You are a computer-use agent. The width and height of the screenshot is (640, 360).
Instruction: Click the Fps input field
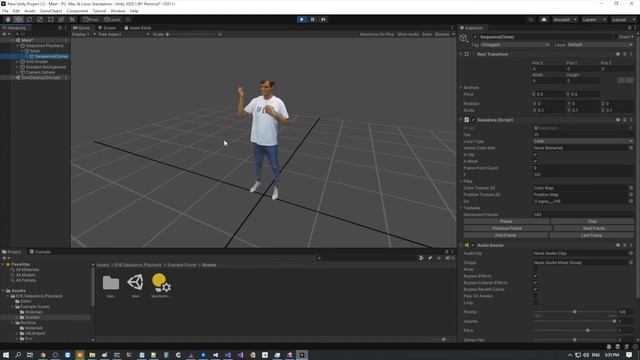pos(583,134)
